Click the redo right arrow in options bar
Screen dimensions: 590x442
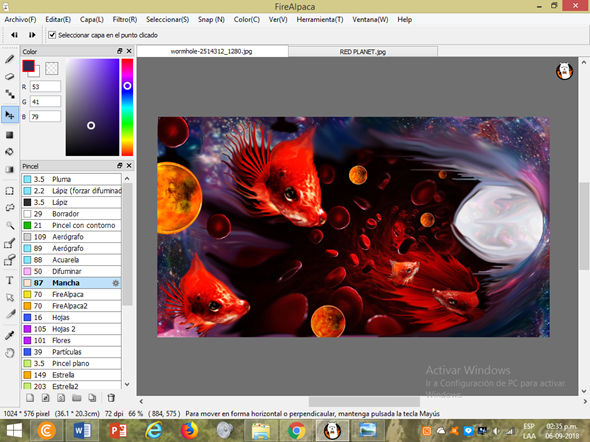(32, 35)
